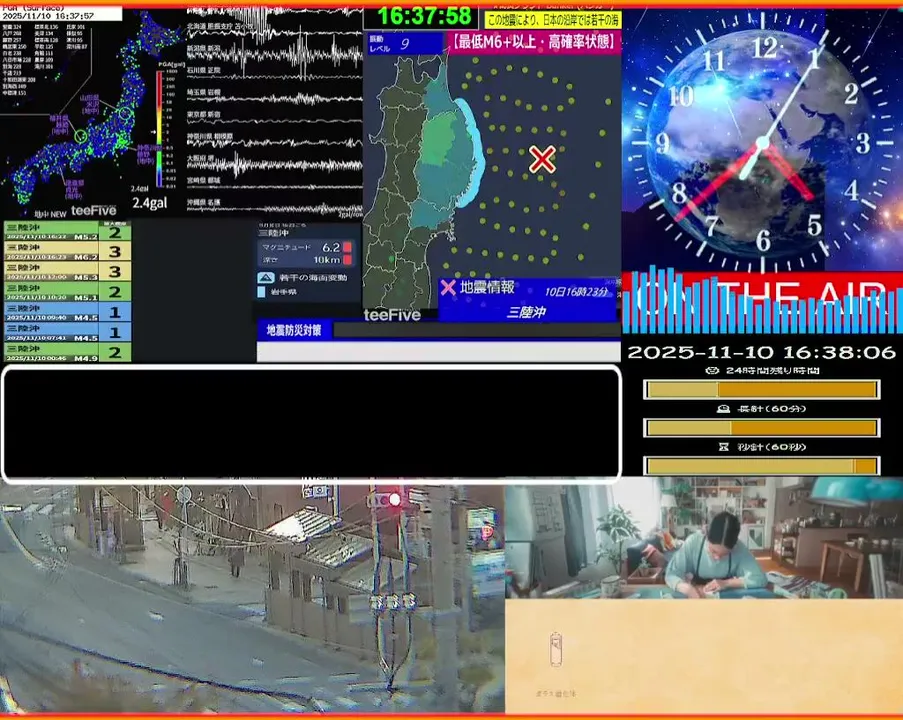Click intensity 1 box for 09:40 M4.5 quake
This screenshot has width=903, height=720.
point(115,312)
